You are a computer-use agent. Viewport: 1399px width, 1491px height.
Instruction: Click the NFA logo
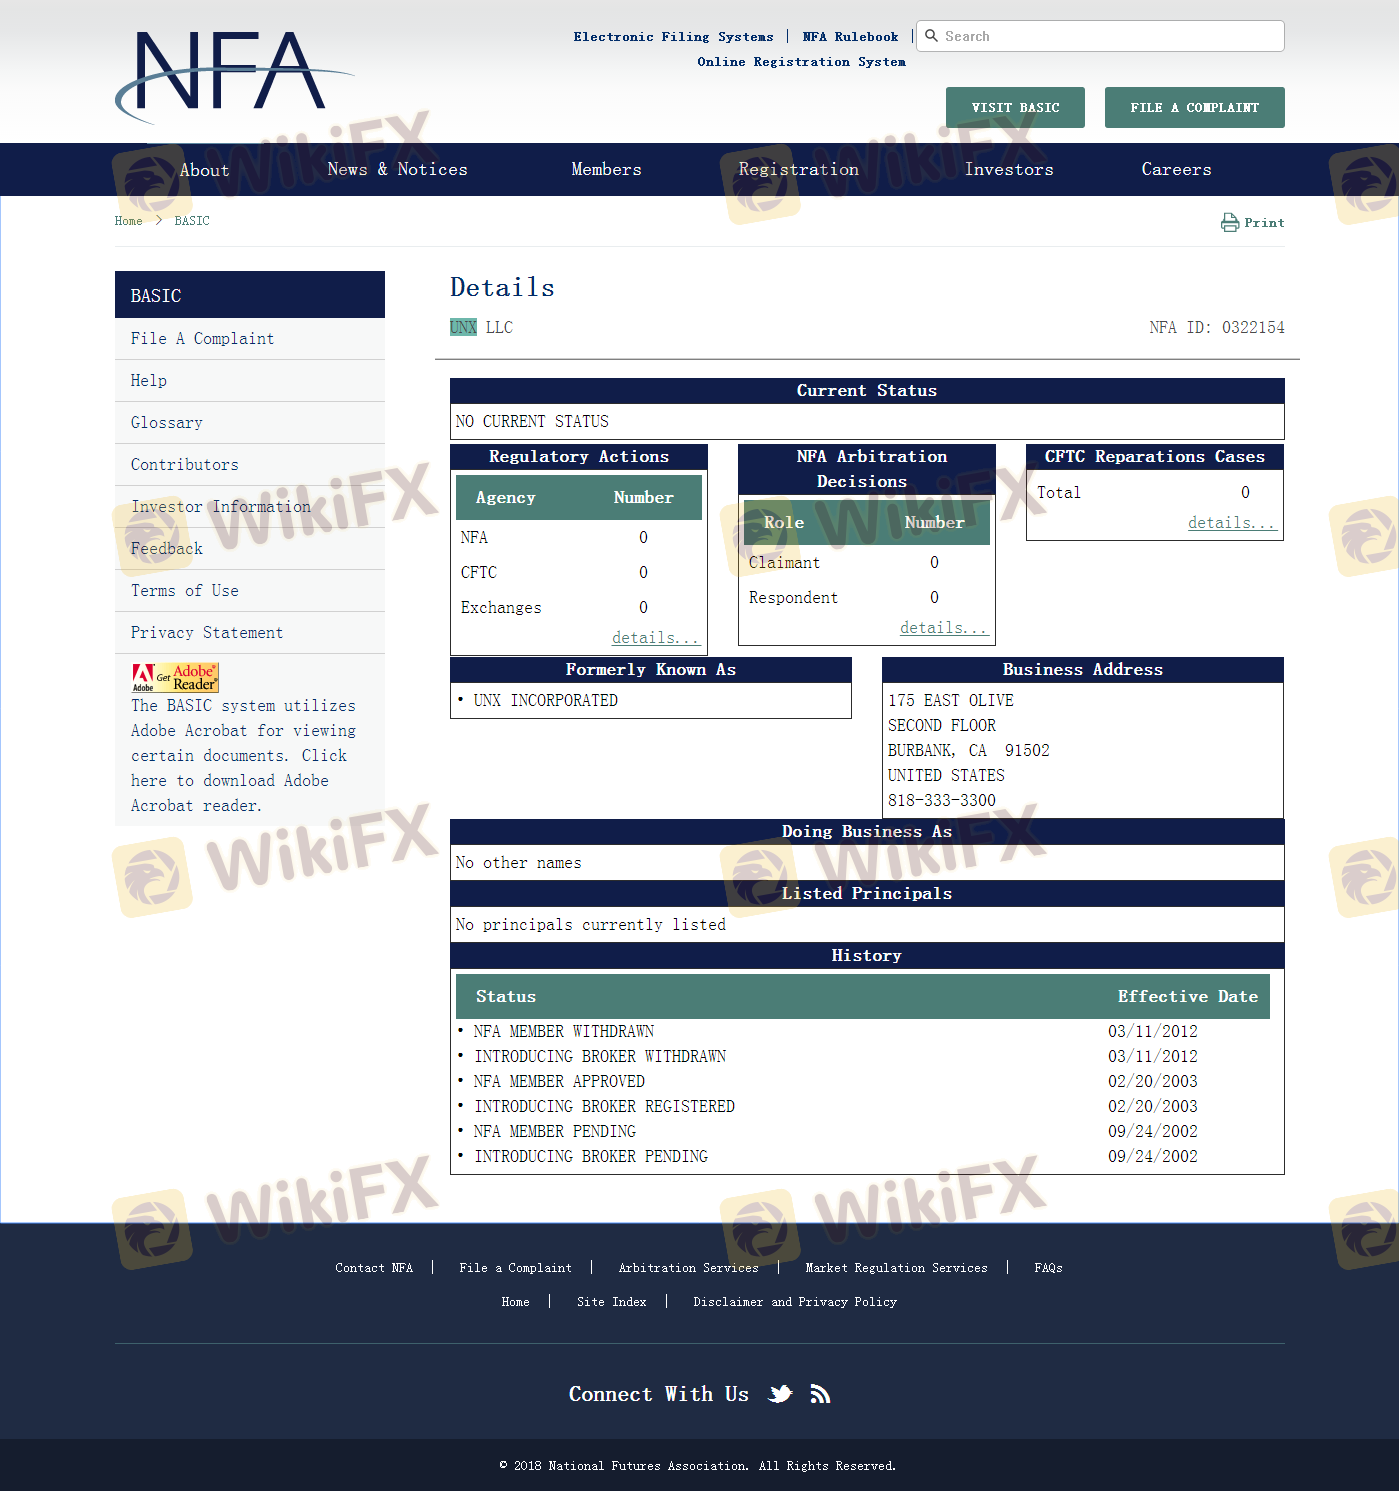pos(232,73)
